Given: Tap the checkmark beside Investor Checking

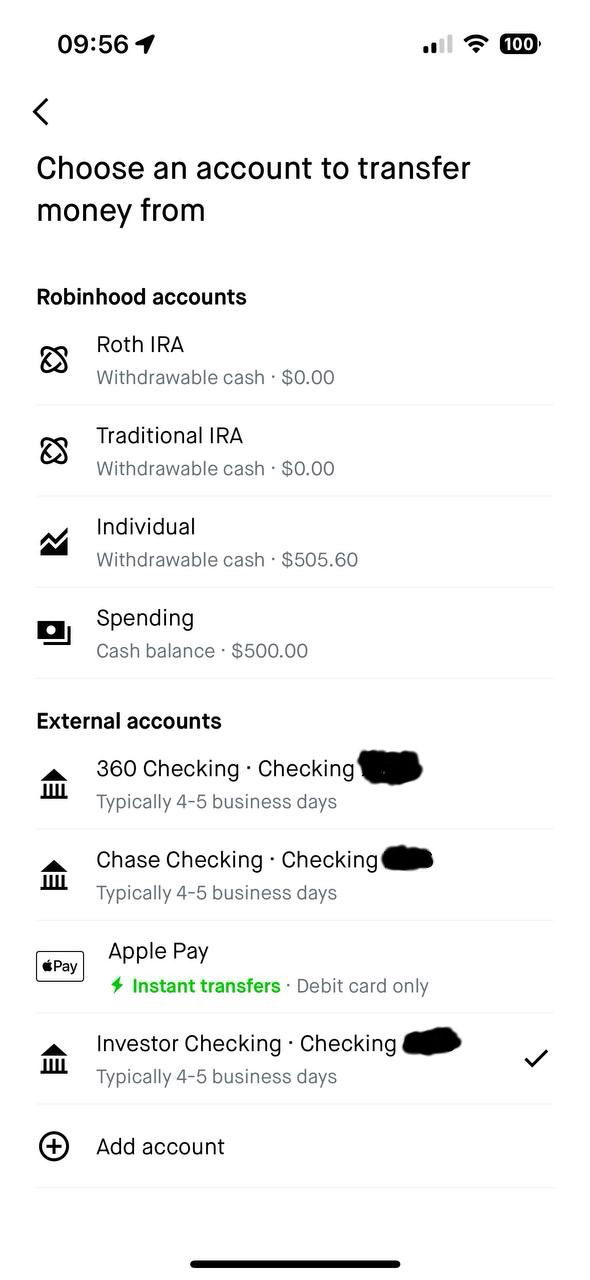Looking at the screenshot, I should [536, 1058].
